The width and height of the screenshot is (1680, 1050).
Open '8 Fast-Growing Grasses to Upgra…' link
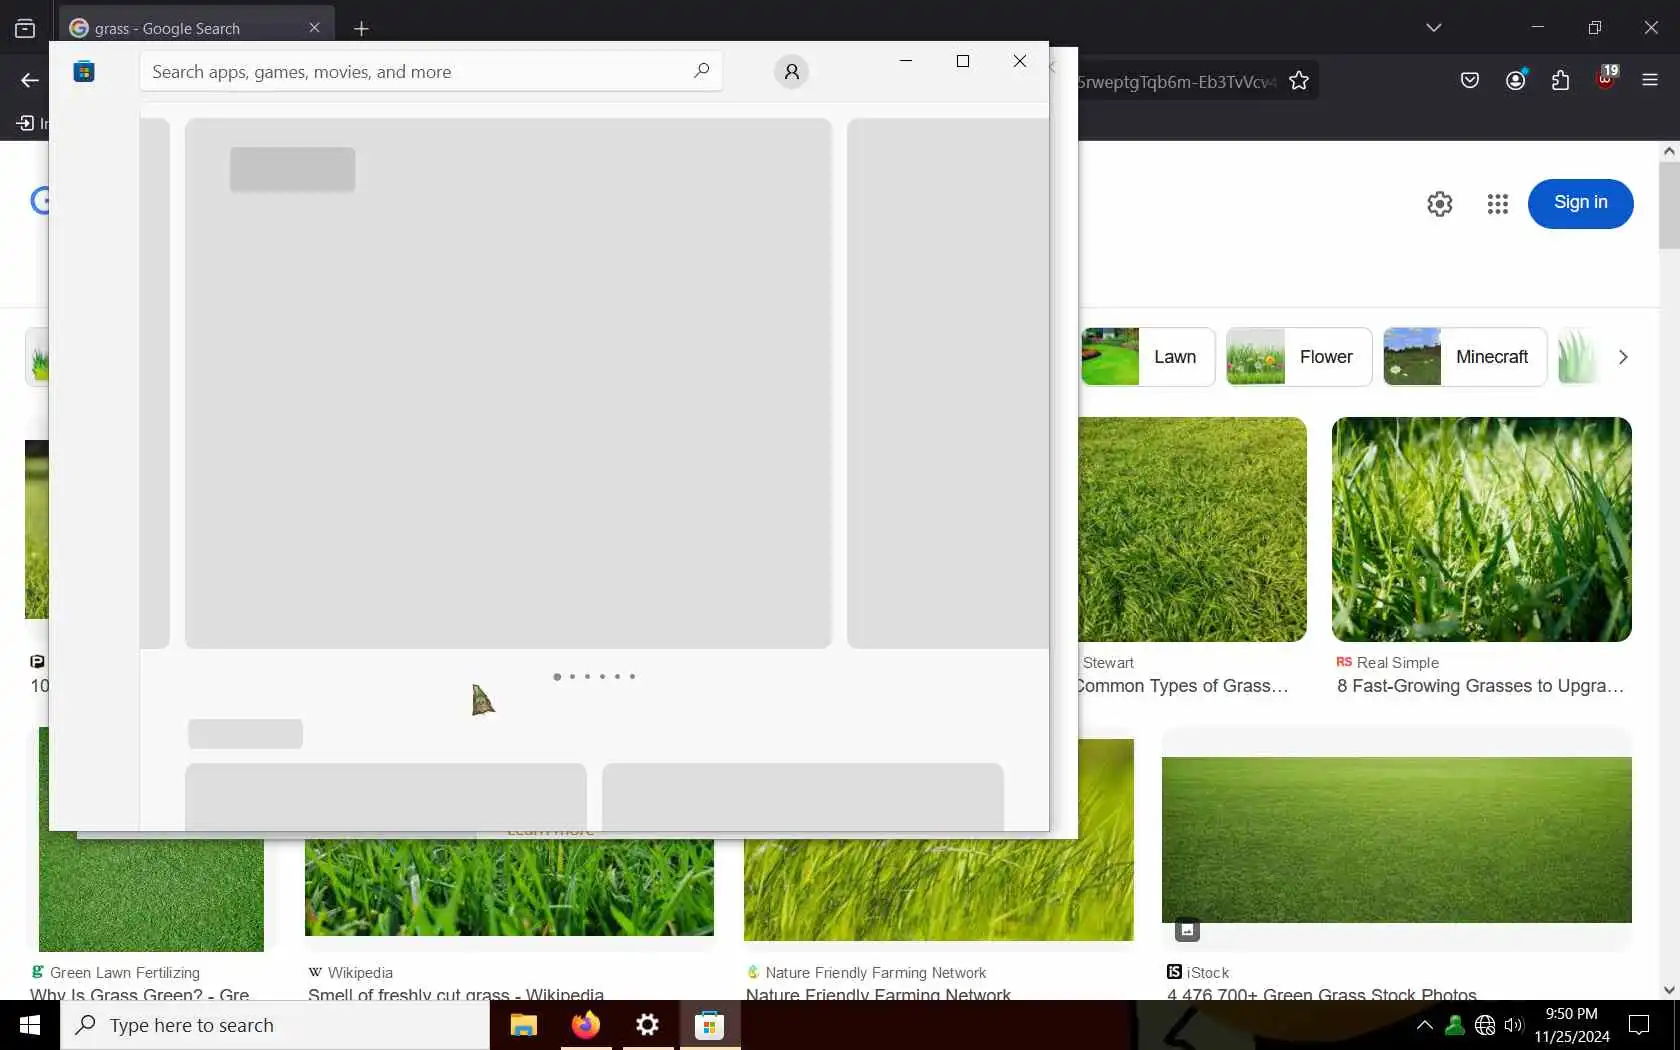(1480, 686)
